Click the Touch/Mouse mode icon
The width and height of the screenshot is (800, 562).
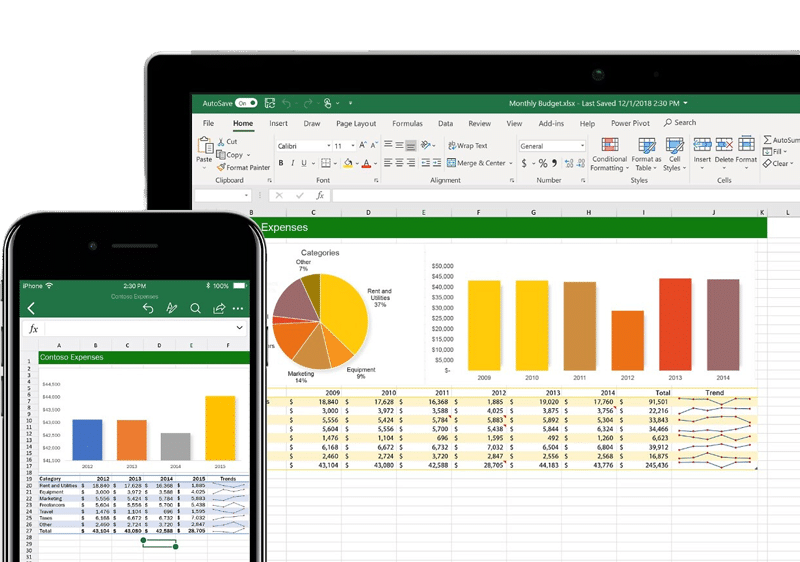[x=328, y=103]
